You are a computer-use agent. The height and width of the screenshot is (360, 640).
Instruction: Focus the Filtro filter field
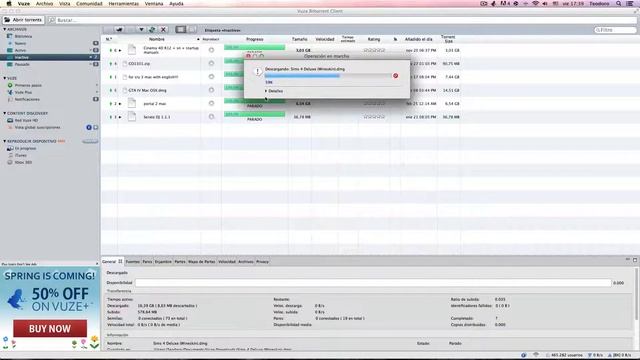(615, 30)
